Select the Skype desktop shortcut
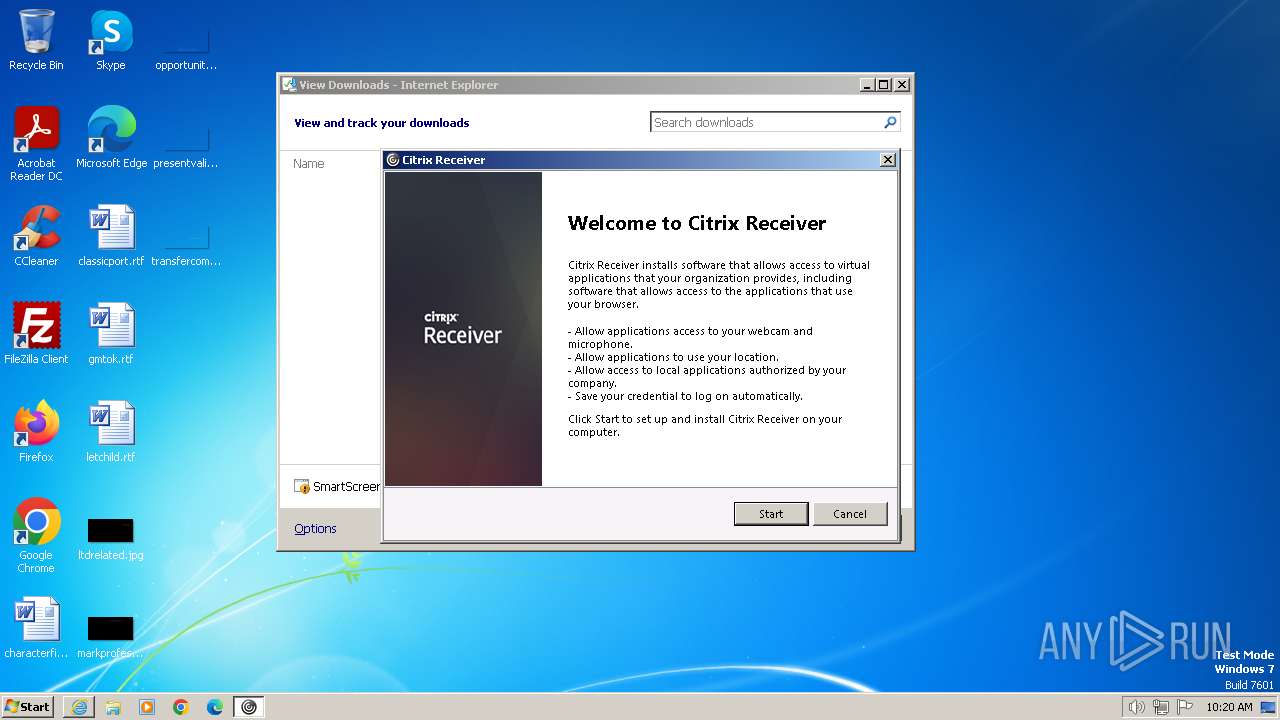Screen dimensions: 1280x720 point(111,41)
